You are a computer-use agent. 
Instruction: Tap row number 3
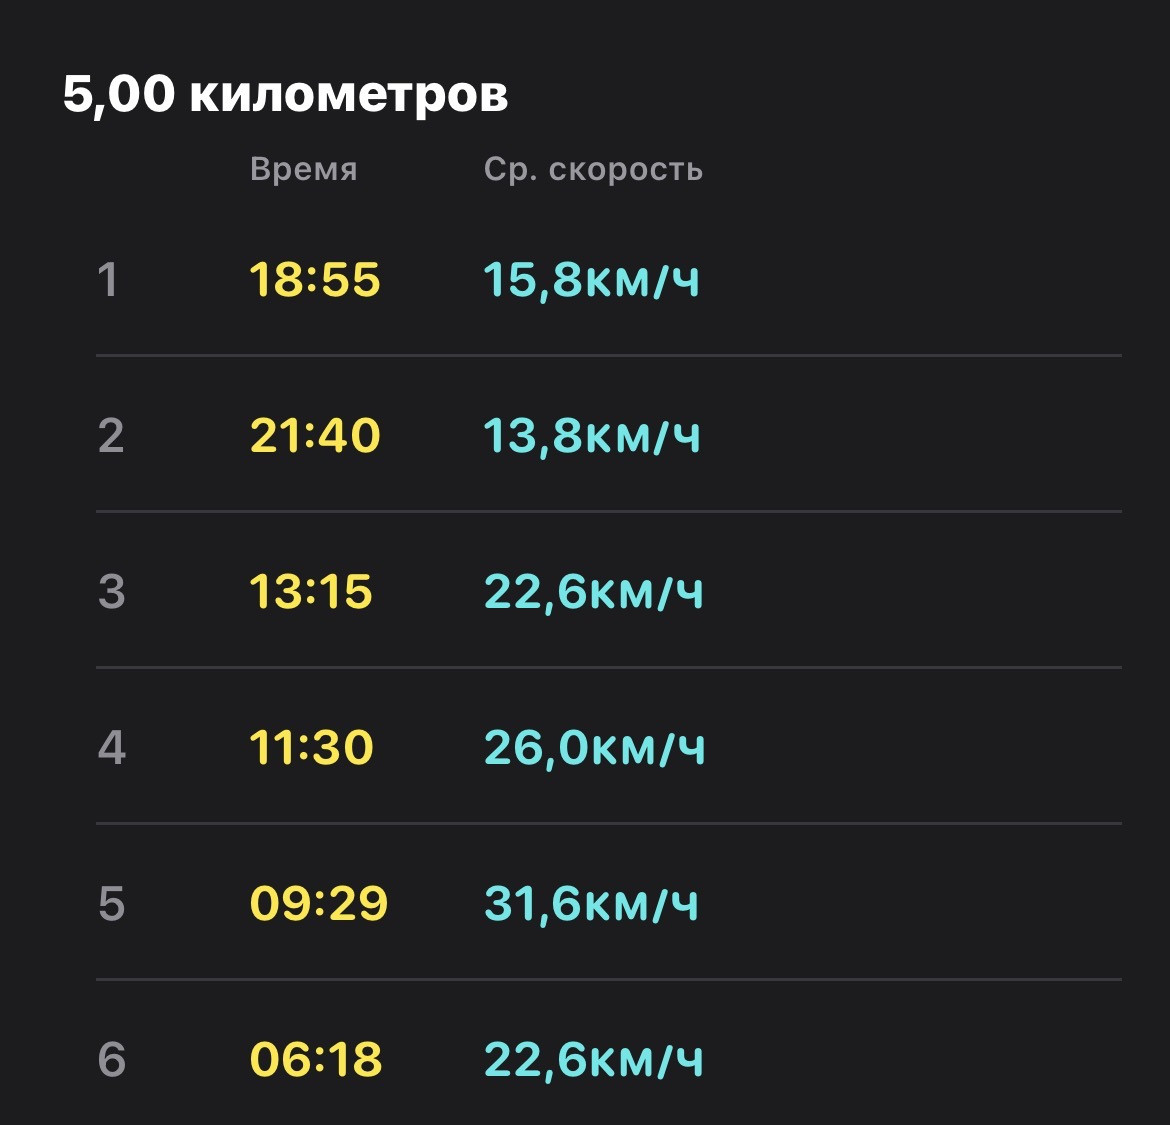click(x=111, y=592)
